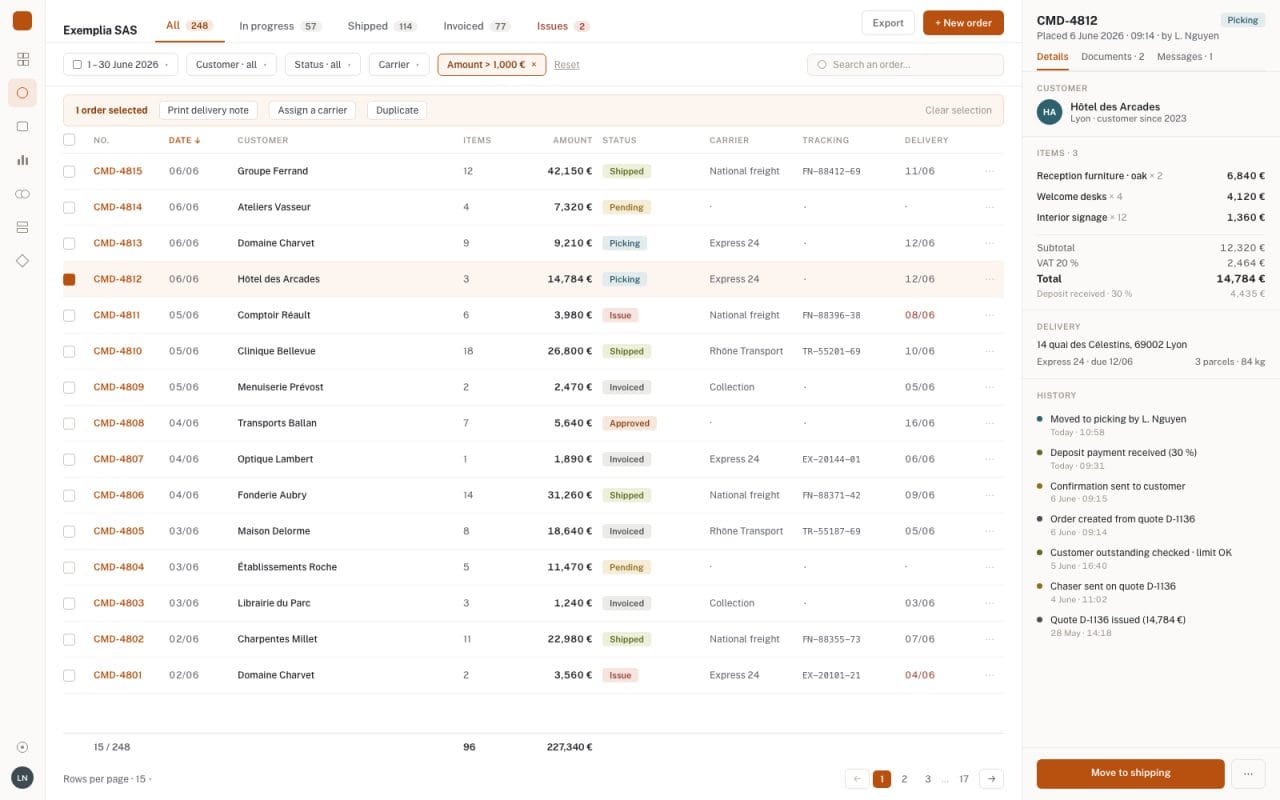
Task: Open order link CMD-4810
Action: pos(118,351)
